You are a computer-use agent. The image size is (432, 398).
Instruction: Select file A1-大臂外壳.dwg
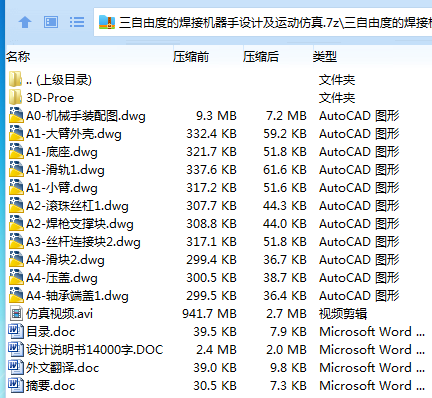pos(74,134)
